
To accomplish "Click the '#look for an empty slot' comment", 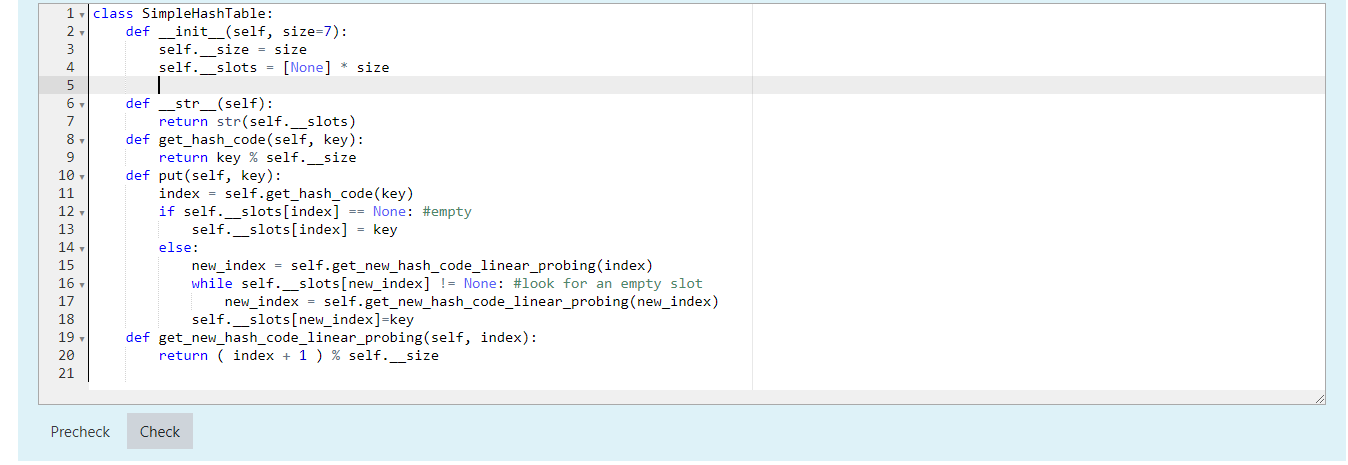I will tap(608, 284).
